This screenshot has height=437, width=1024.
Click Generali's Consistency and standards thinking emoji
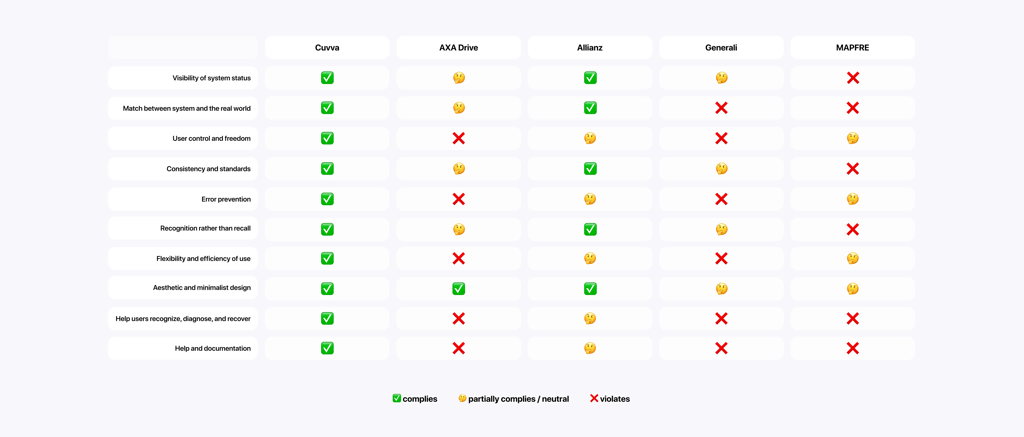(x=721, y=169)
